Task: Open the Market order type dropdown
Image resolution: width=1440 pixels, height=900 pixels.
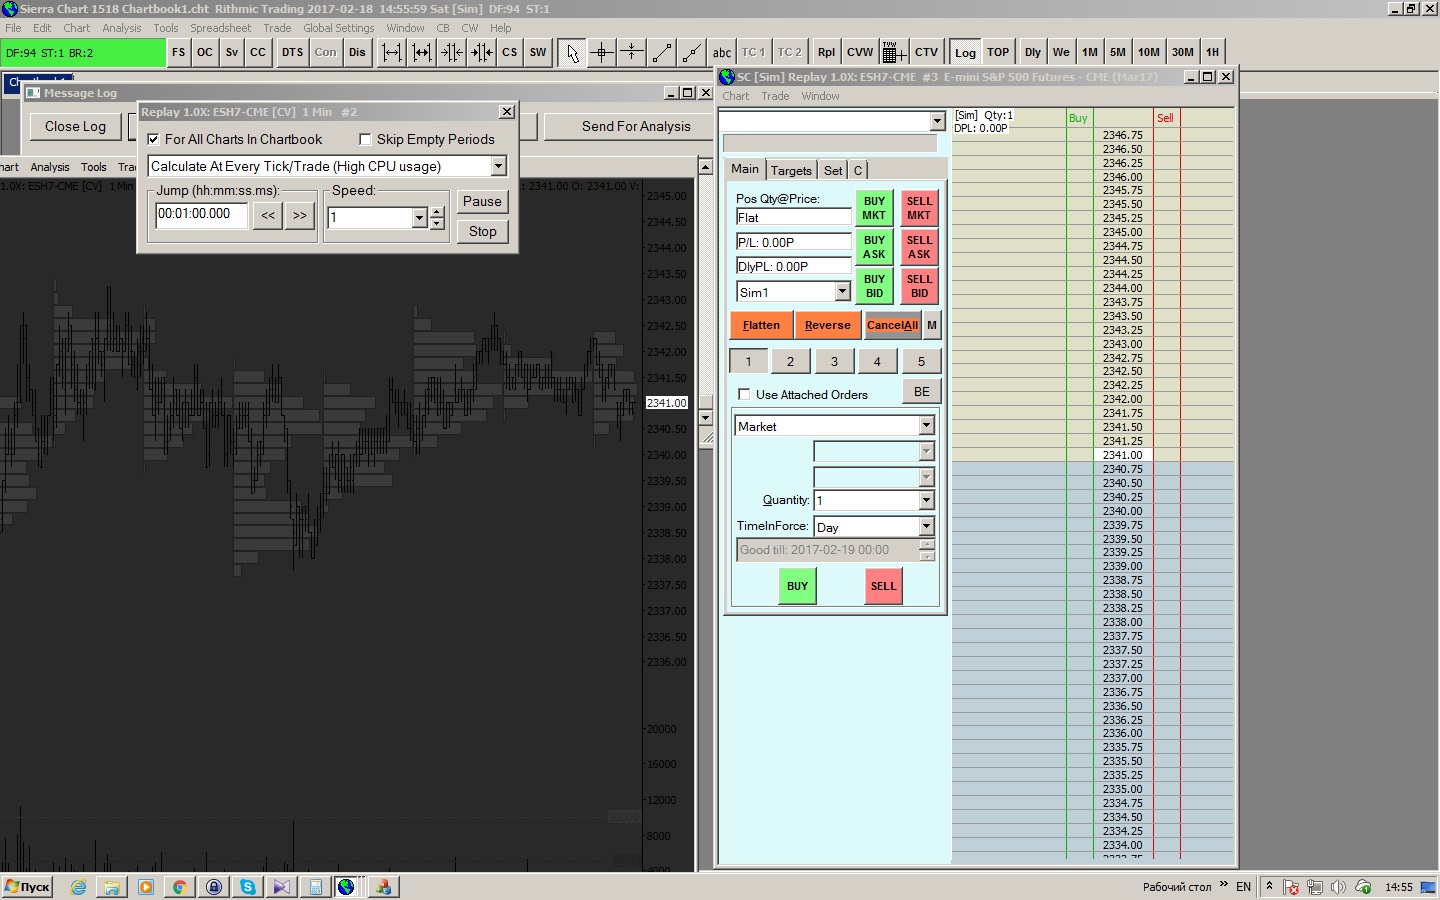Action: pyautogui.click(x=926, y=426)
